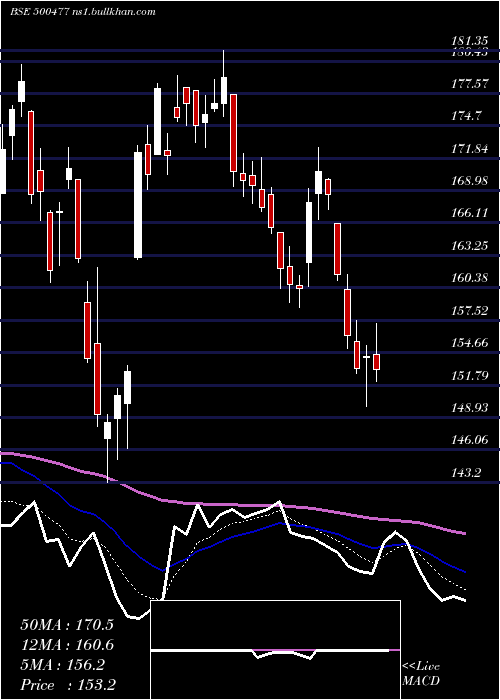Image resolution: width=500 pixels, height=700 pixels.
Task: Click the 171.84 price axis label
Action: (x=469, y=149)
